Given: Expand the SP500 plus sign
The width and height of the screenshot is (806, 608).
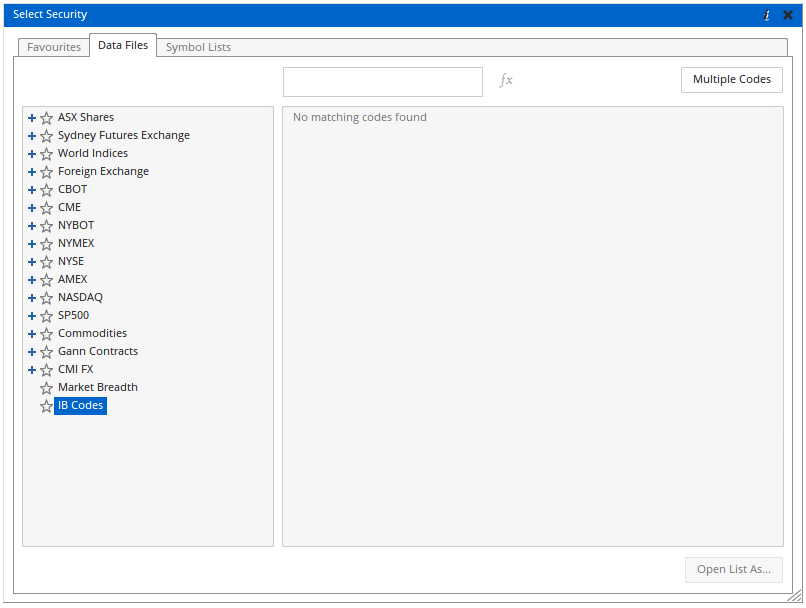Looking at the screenshot, I should pos(32,316).
